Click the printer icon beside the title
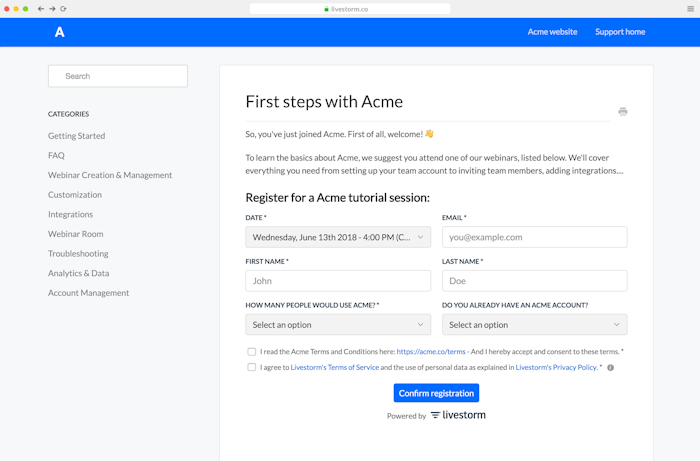This screenshot has width=700, height=461. click(622, 112)
